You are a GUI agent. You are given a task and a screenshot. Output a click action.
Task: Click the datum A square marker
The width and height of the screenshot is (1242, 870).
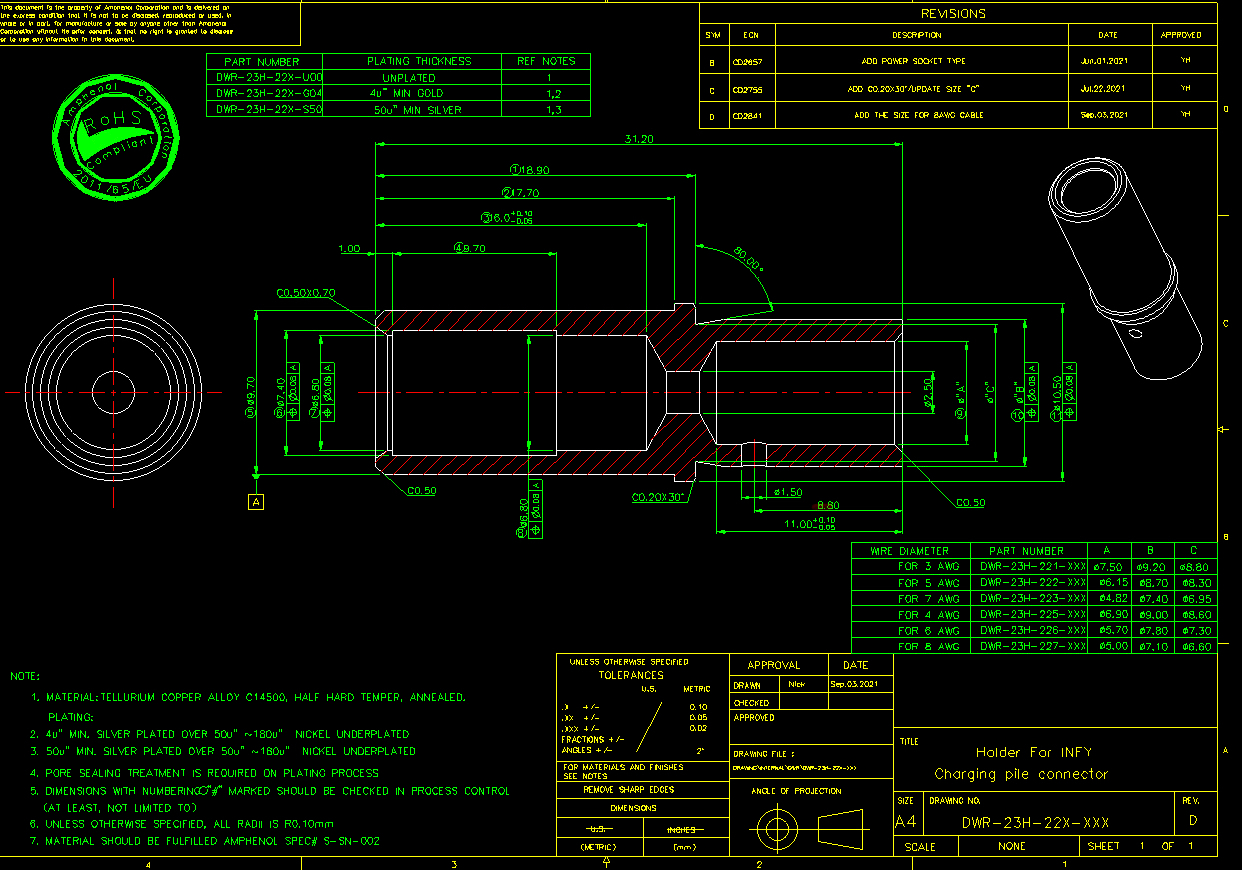pyautogui.click(x=257, y=502)
